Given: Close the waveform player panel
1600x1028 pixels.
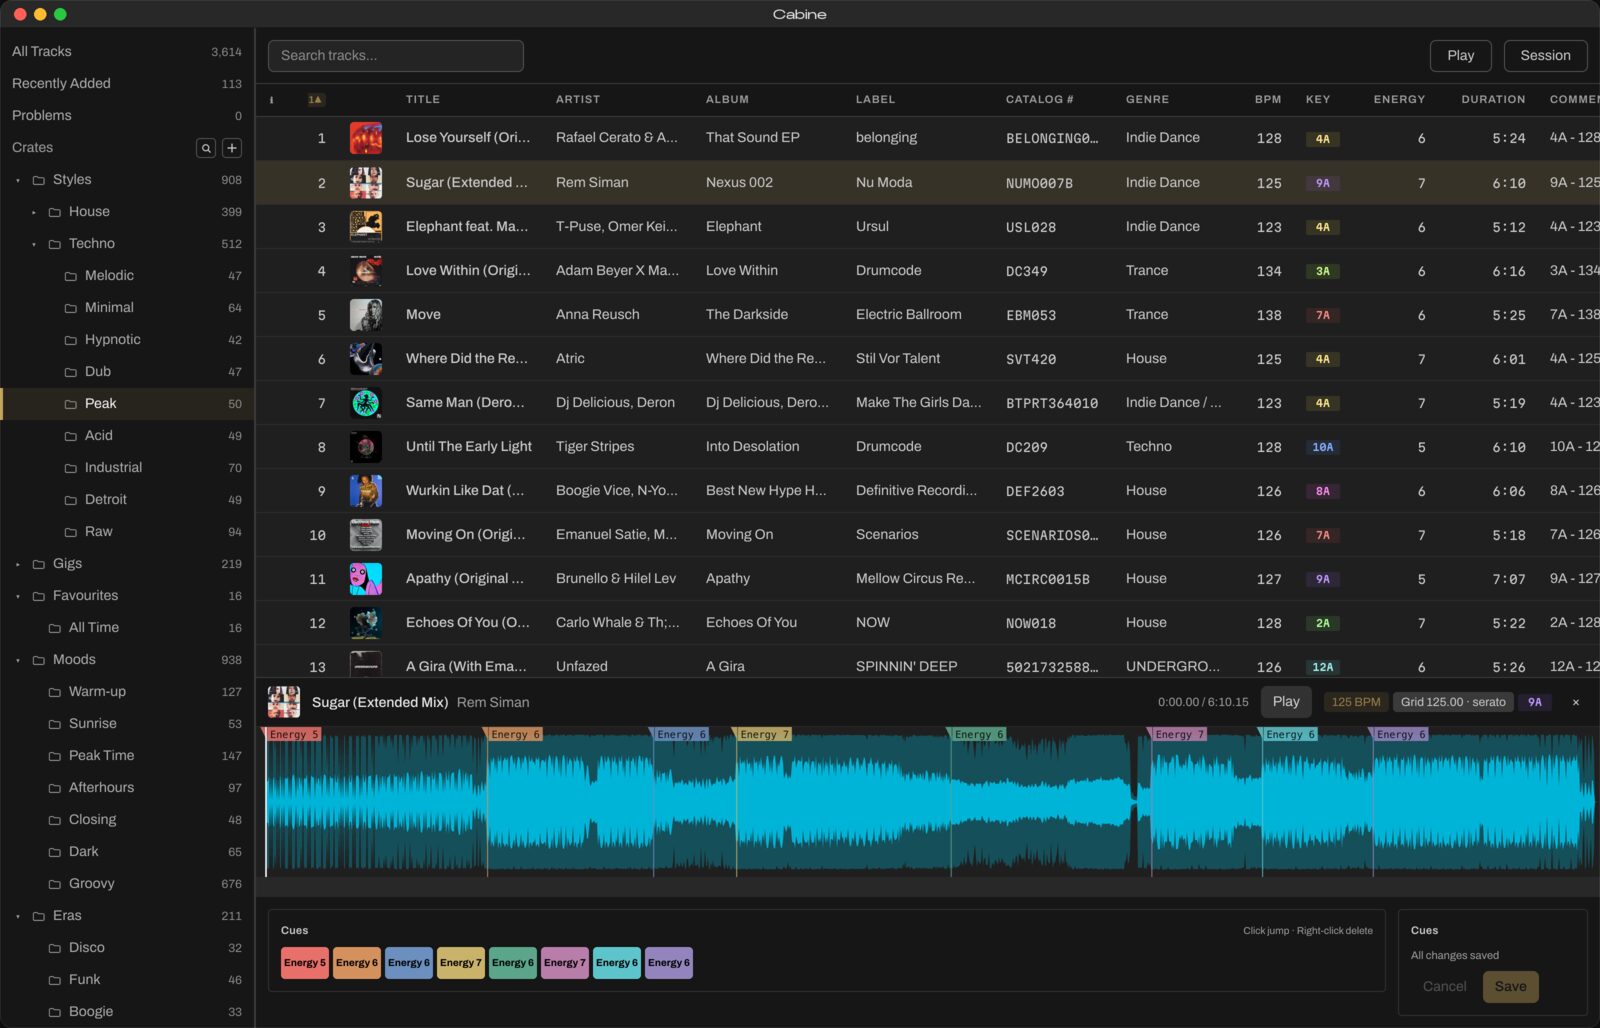Looking at the screenshot, I should tap(1576, 702).
